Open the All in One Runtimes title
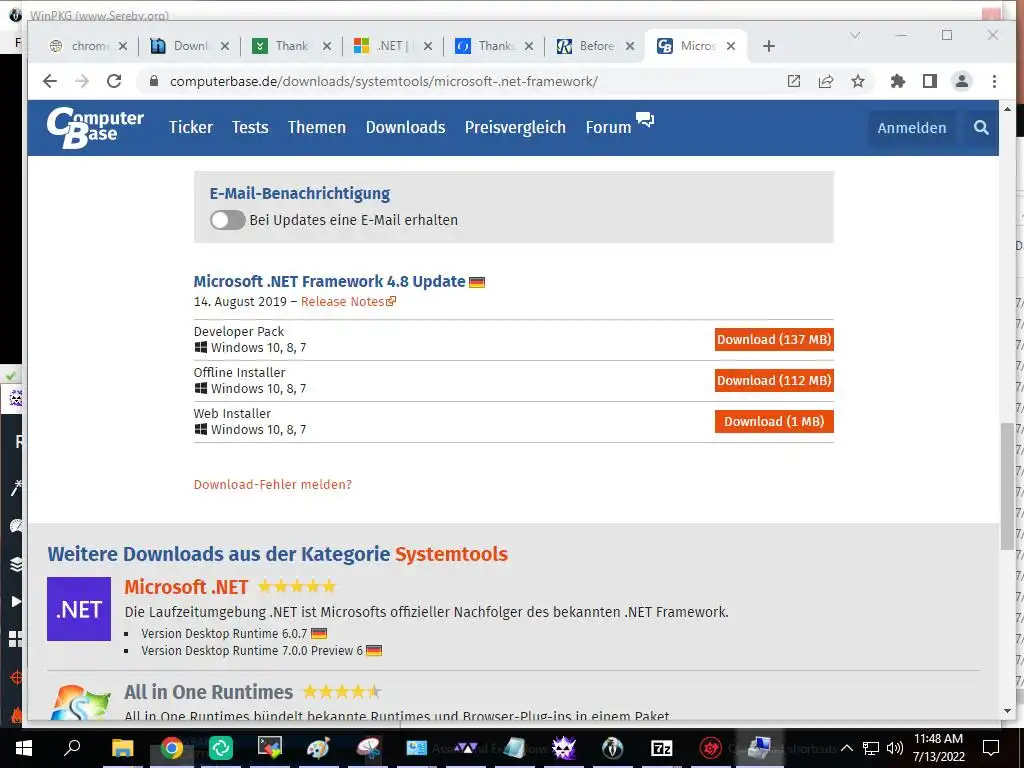 point(208,692)
